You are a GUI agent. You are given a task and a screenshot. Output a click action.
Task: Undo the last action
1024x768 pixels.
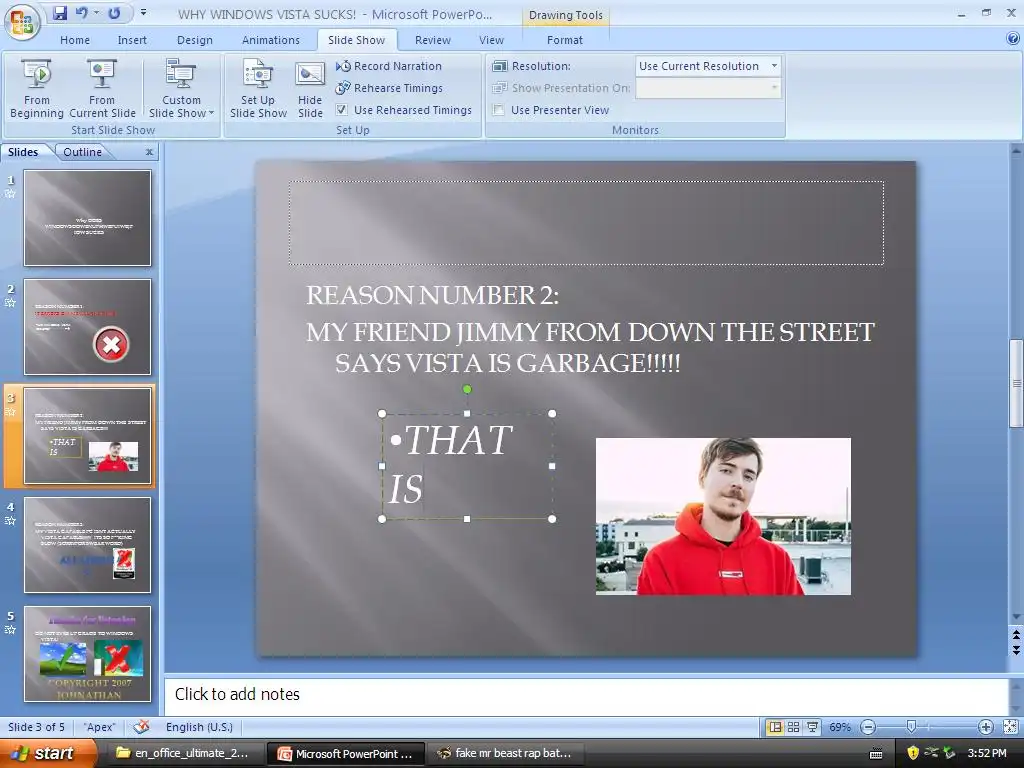pos(82,13)
